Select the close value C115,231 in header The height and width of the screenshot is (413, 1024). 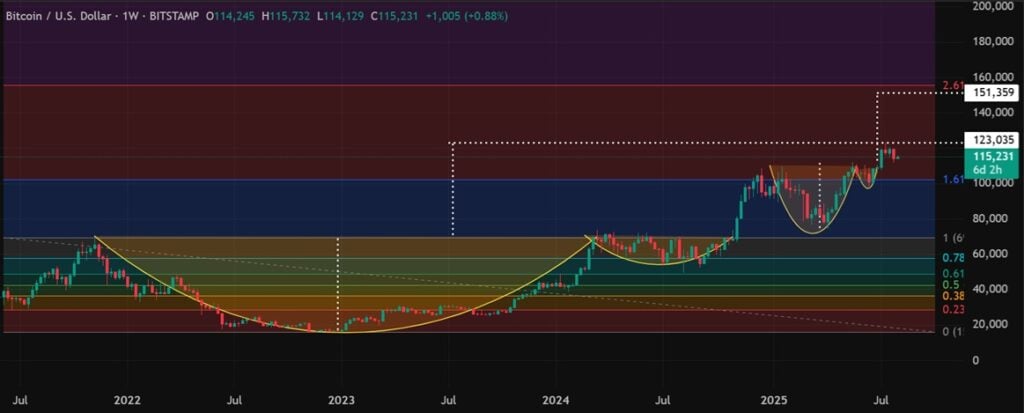pyautogui.click(x=394, y=16)
